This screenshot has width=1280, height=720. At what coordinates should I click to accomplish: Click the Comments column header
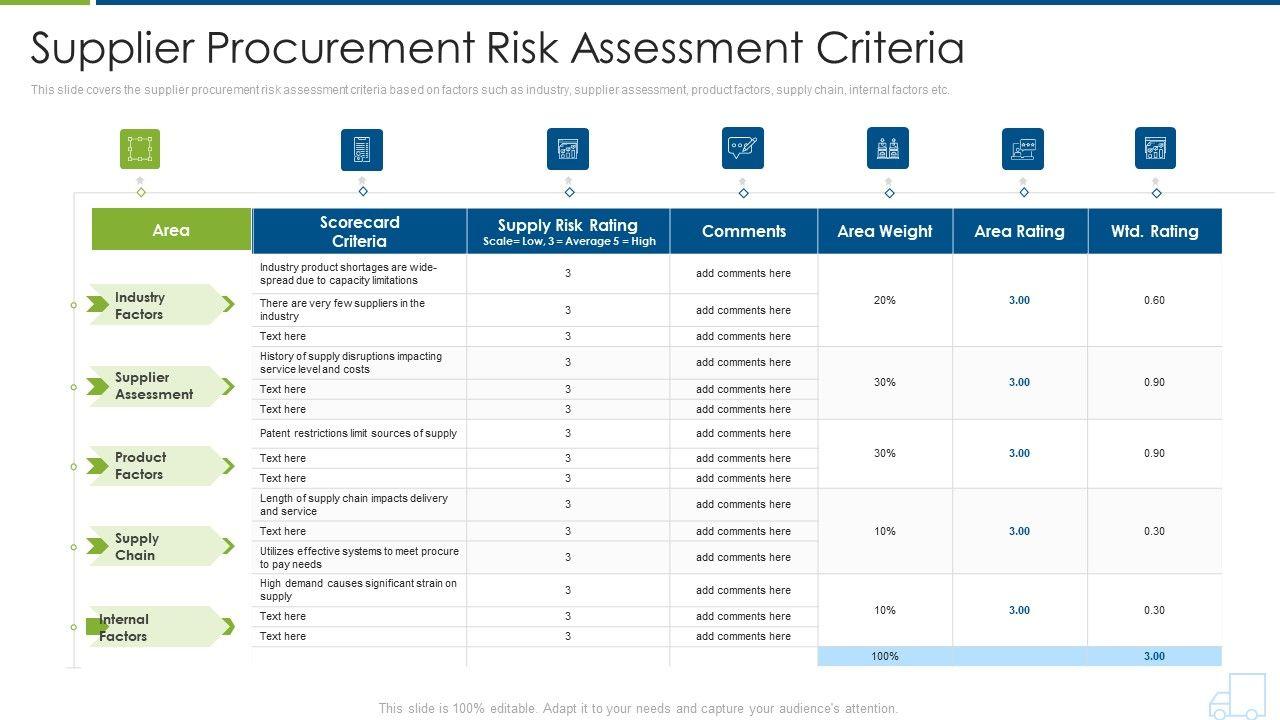(x=744, y=231)
